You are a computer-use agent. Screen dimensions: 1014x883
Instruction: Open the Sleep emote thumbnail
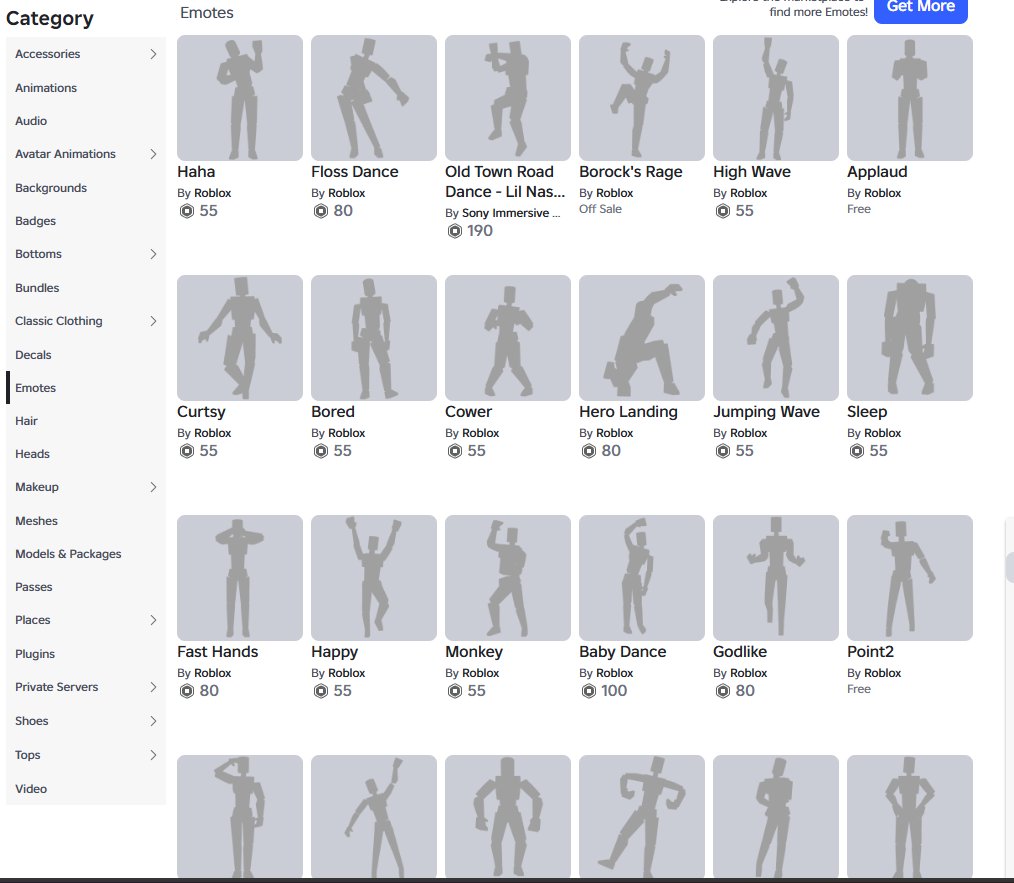point(909,338)
